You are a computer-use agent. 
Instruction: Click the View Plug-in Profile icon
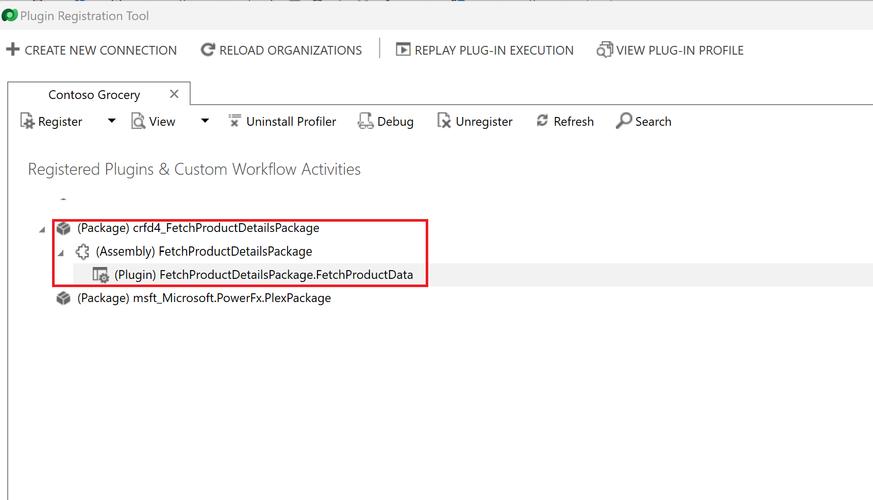pyautogui.click(x=605, y=50)
